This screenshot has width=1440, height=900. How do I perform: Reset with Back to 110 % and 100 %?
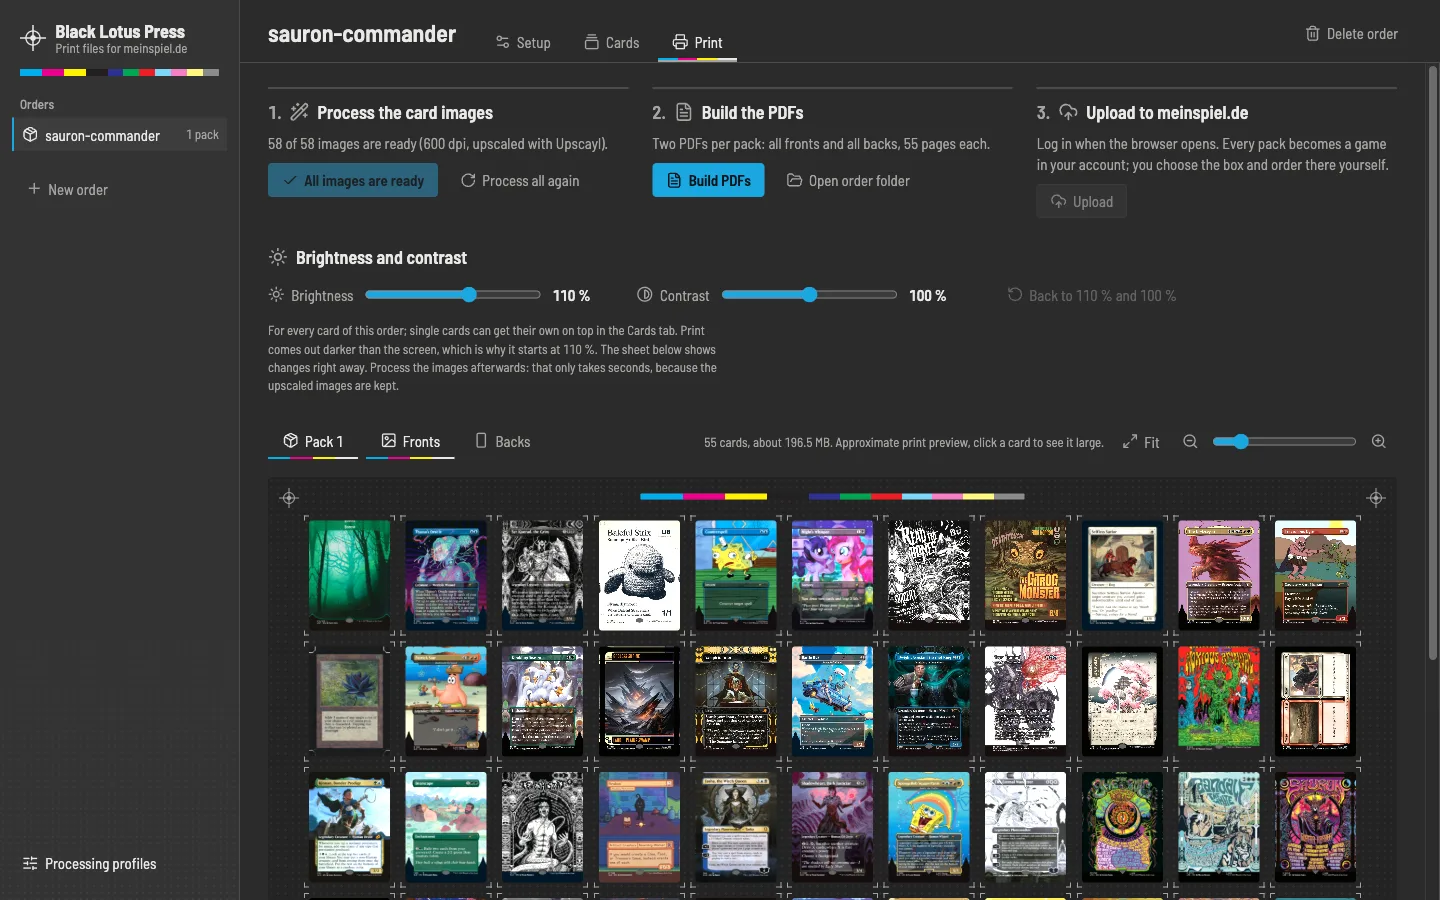click(1092, 296)
